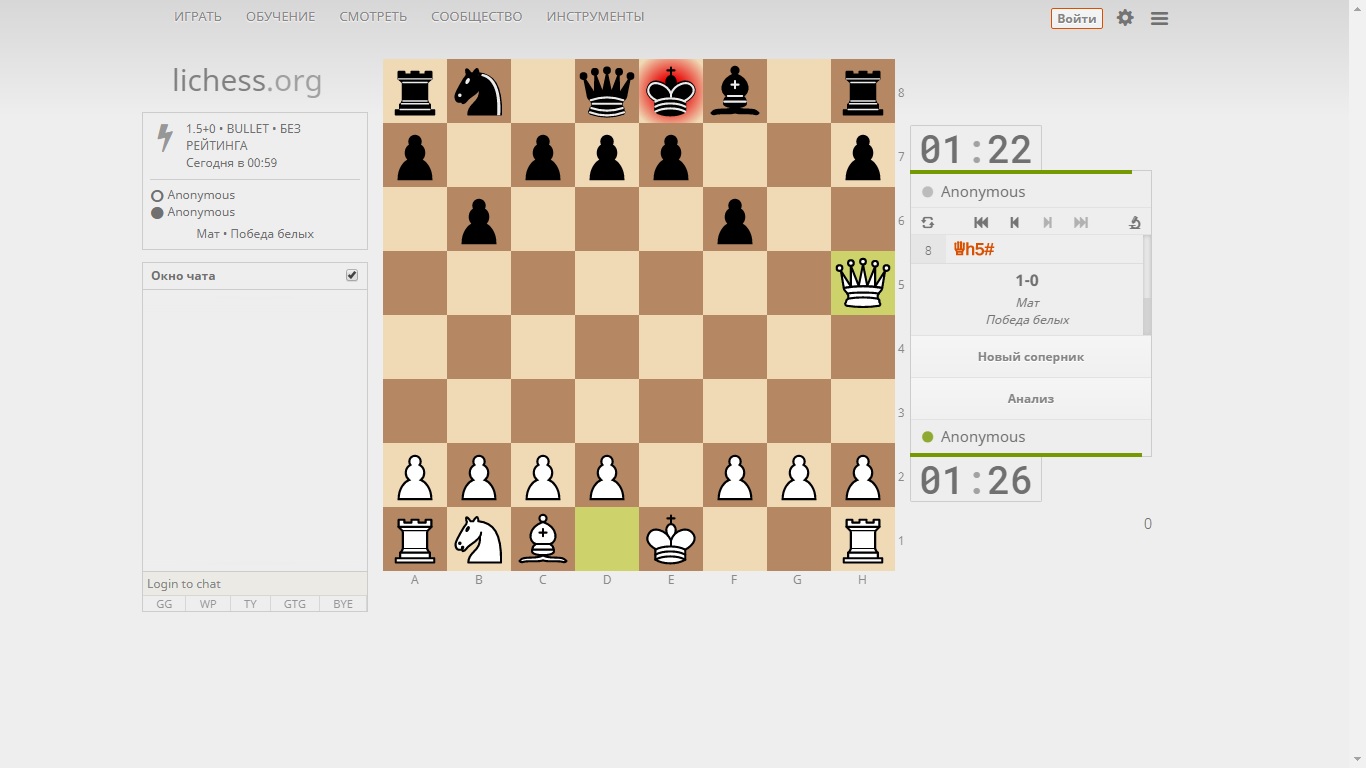The image size is (1366, 768).
Task: Toggle the chat window checkbox
Action: (352, 275)
